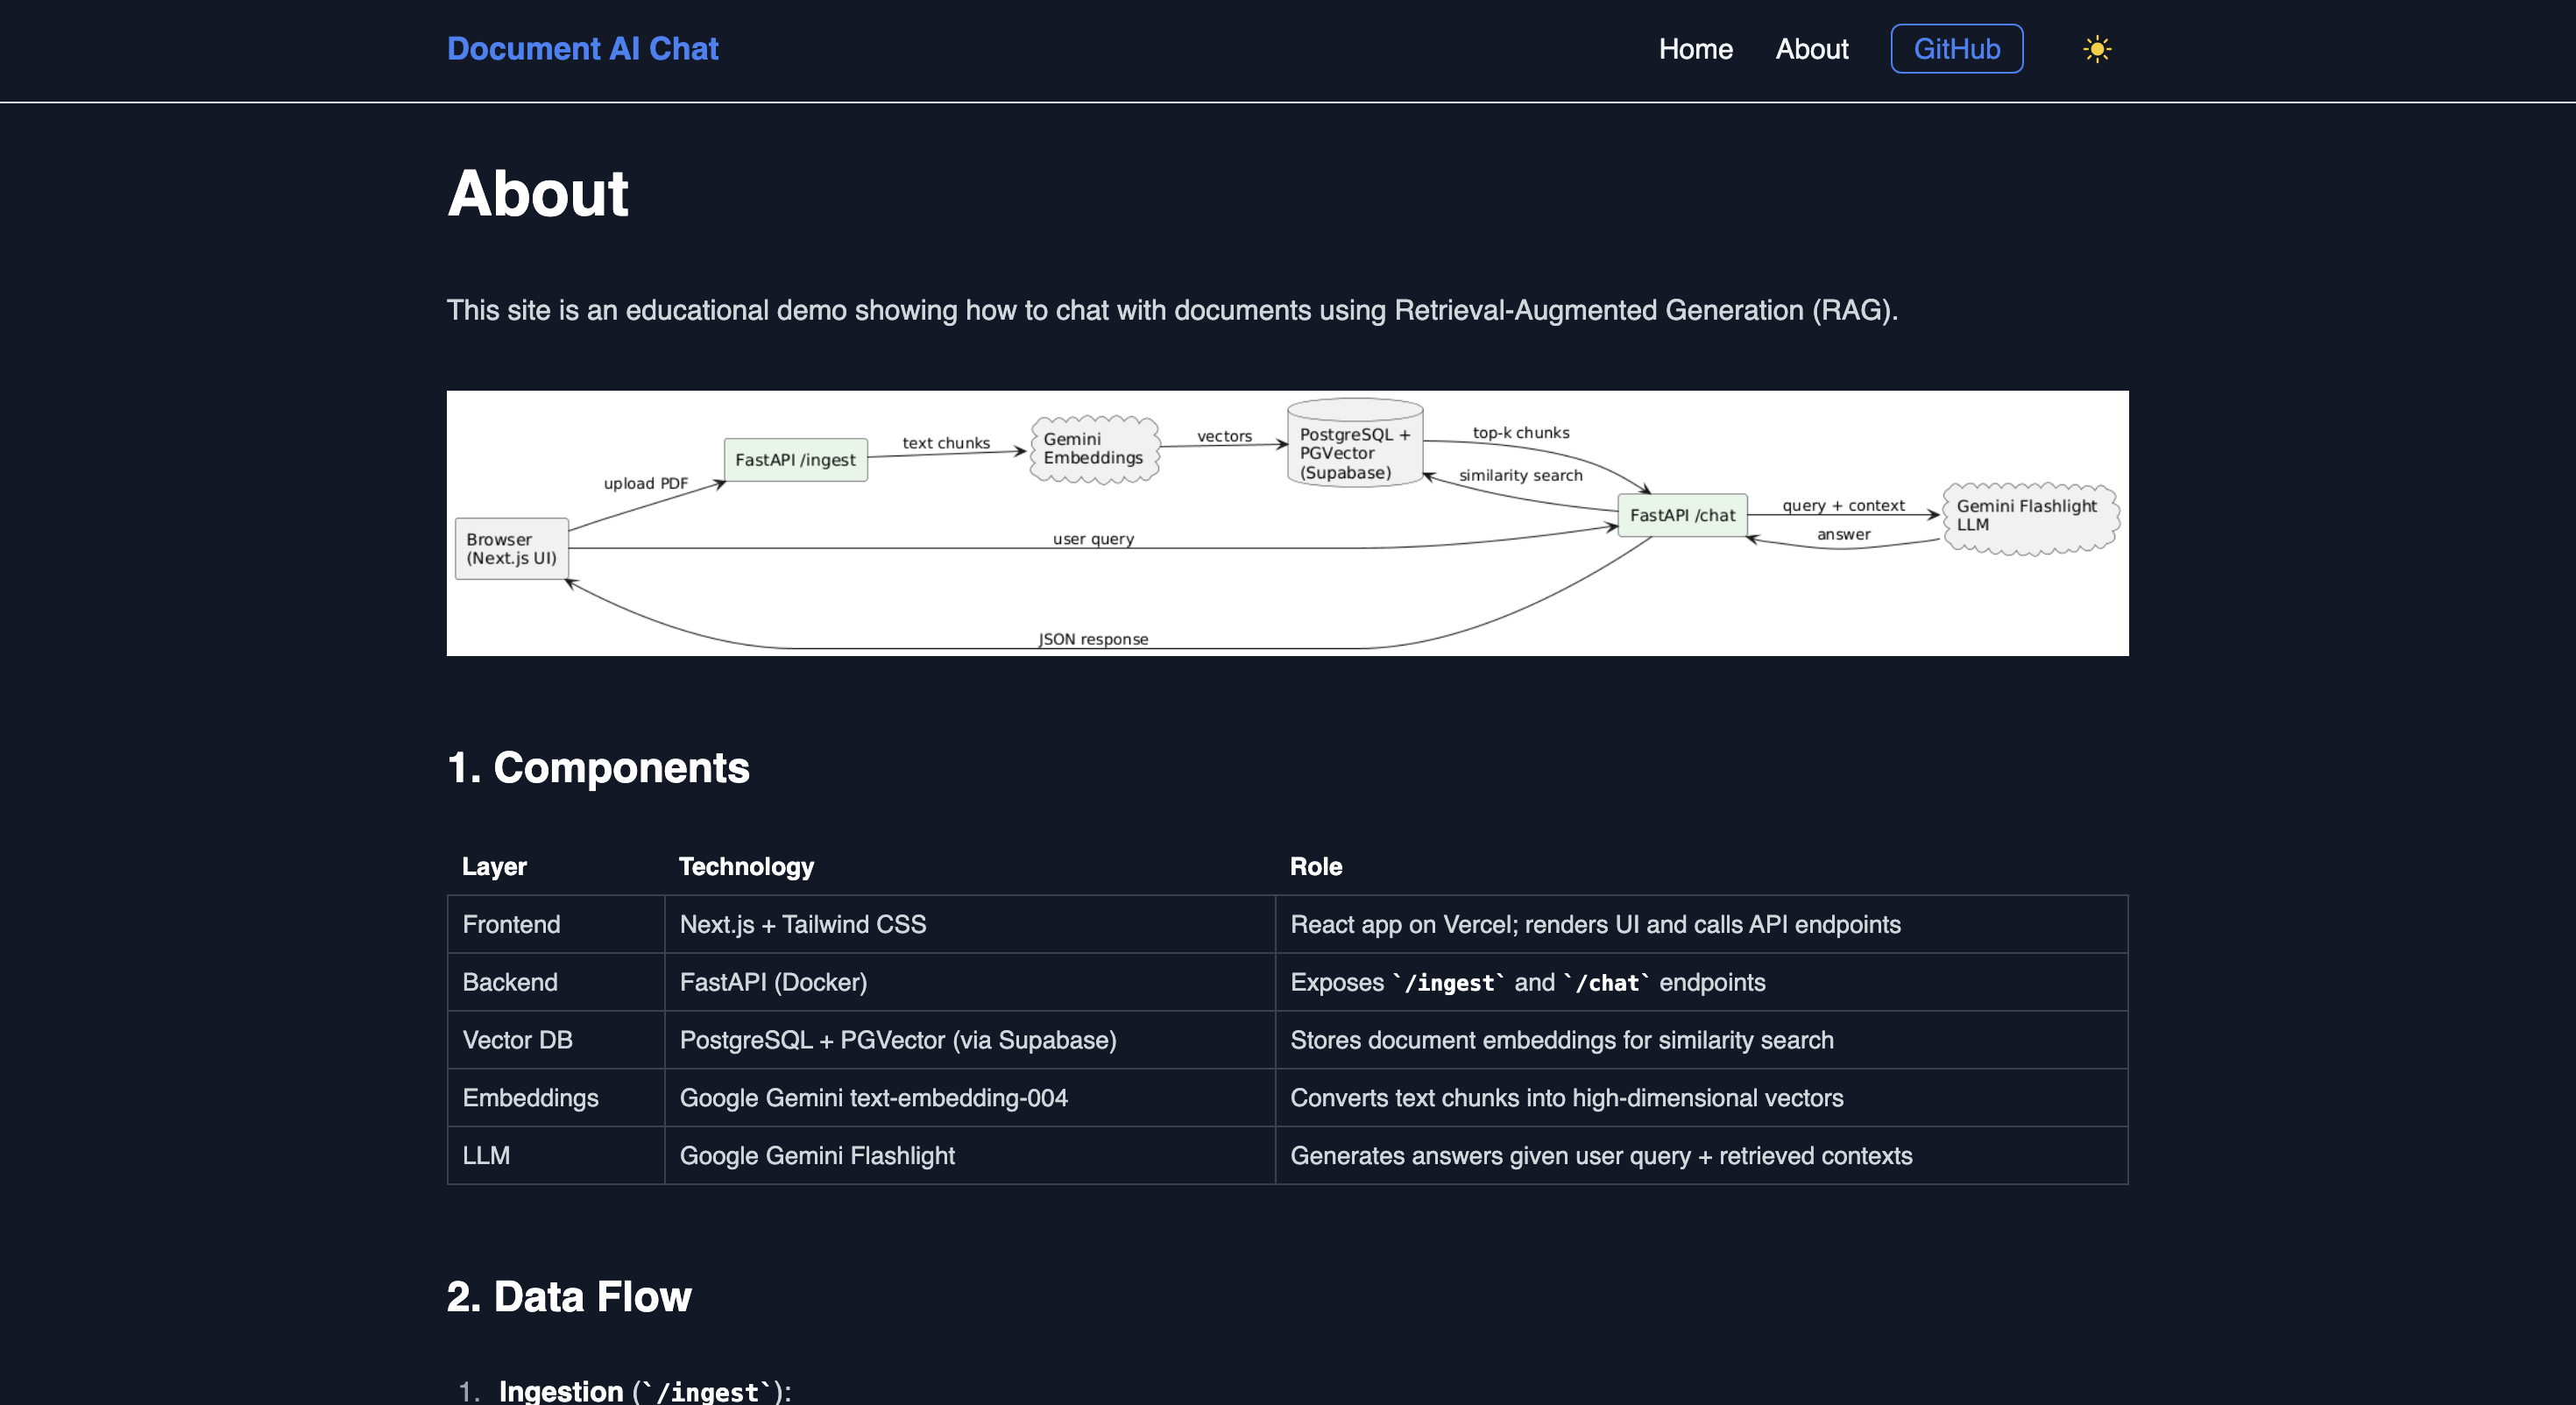2576x1405 pixels.
Task: Click the Google Gemini text-embedding-004 cell
Action: tap(873, 1098)
